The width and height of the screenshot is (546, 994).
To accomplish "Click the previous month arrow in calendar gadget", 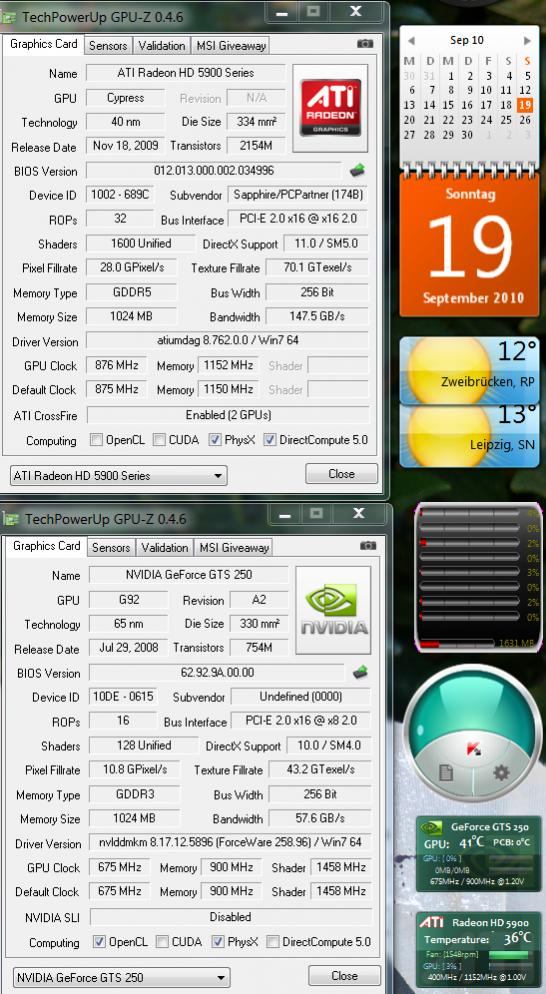I will pos(411,41).
